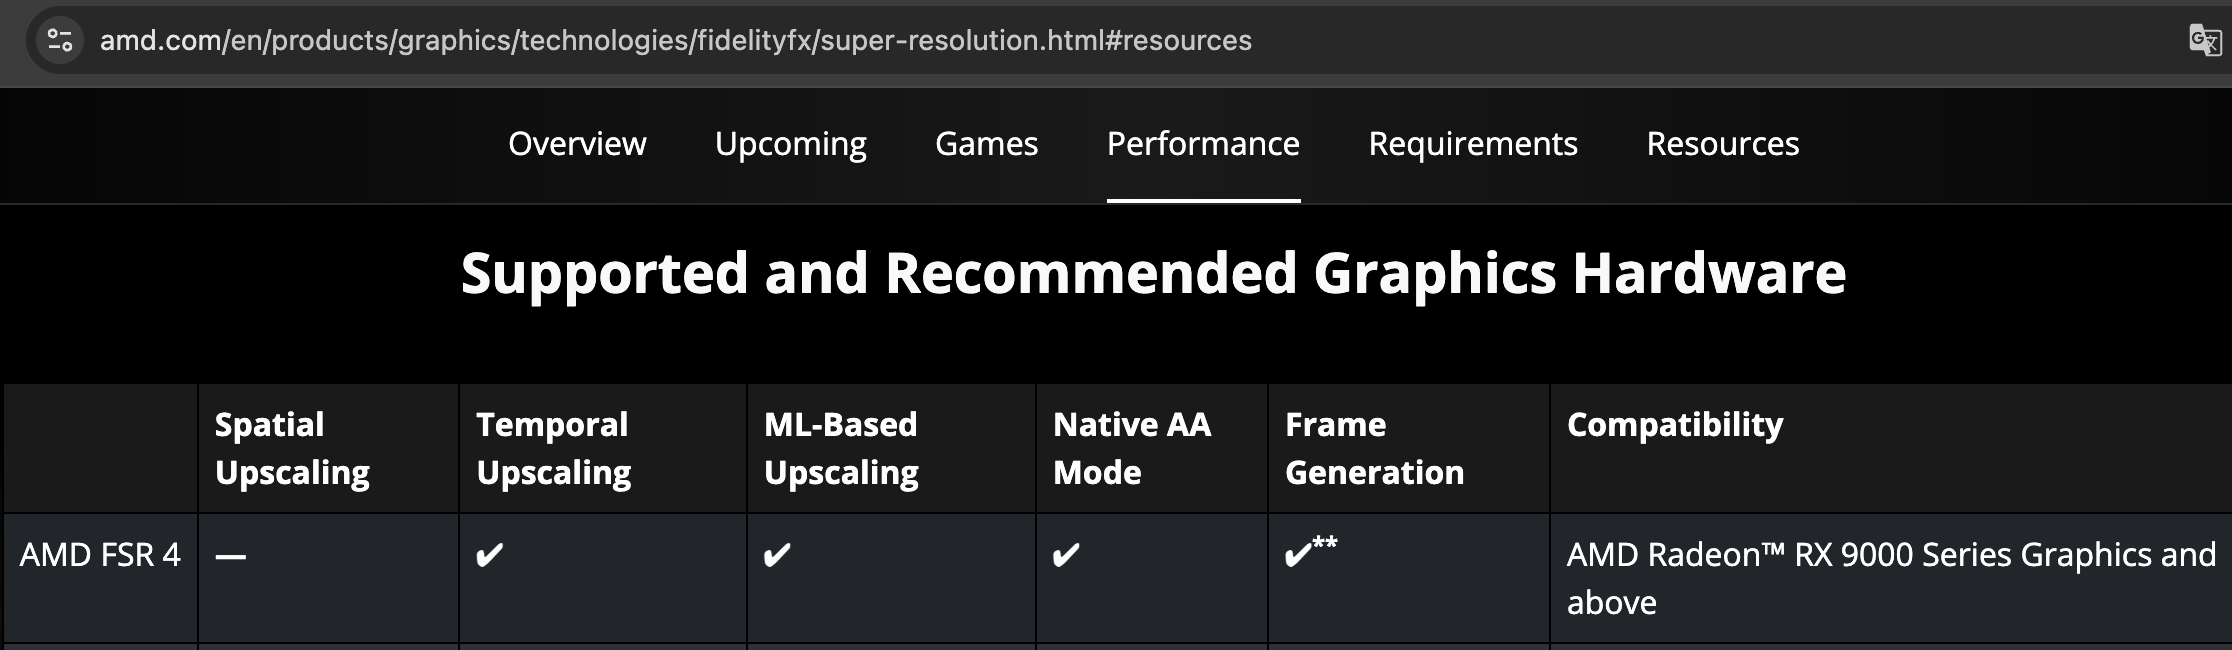Click the AMD FSR 4 row label
Viewport: 2232px width, 650px height.
[100, 555]
